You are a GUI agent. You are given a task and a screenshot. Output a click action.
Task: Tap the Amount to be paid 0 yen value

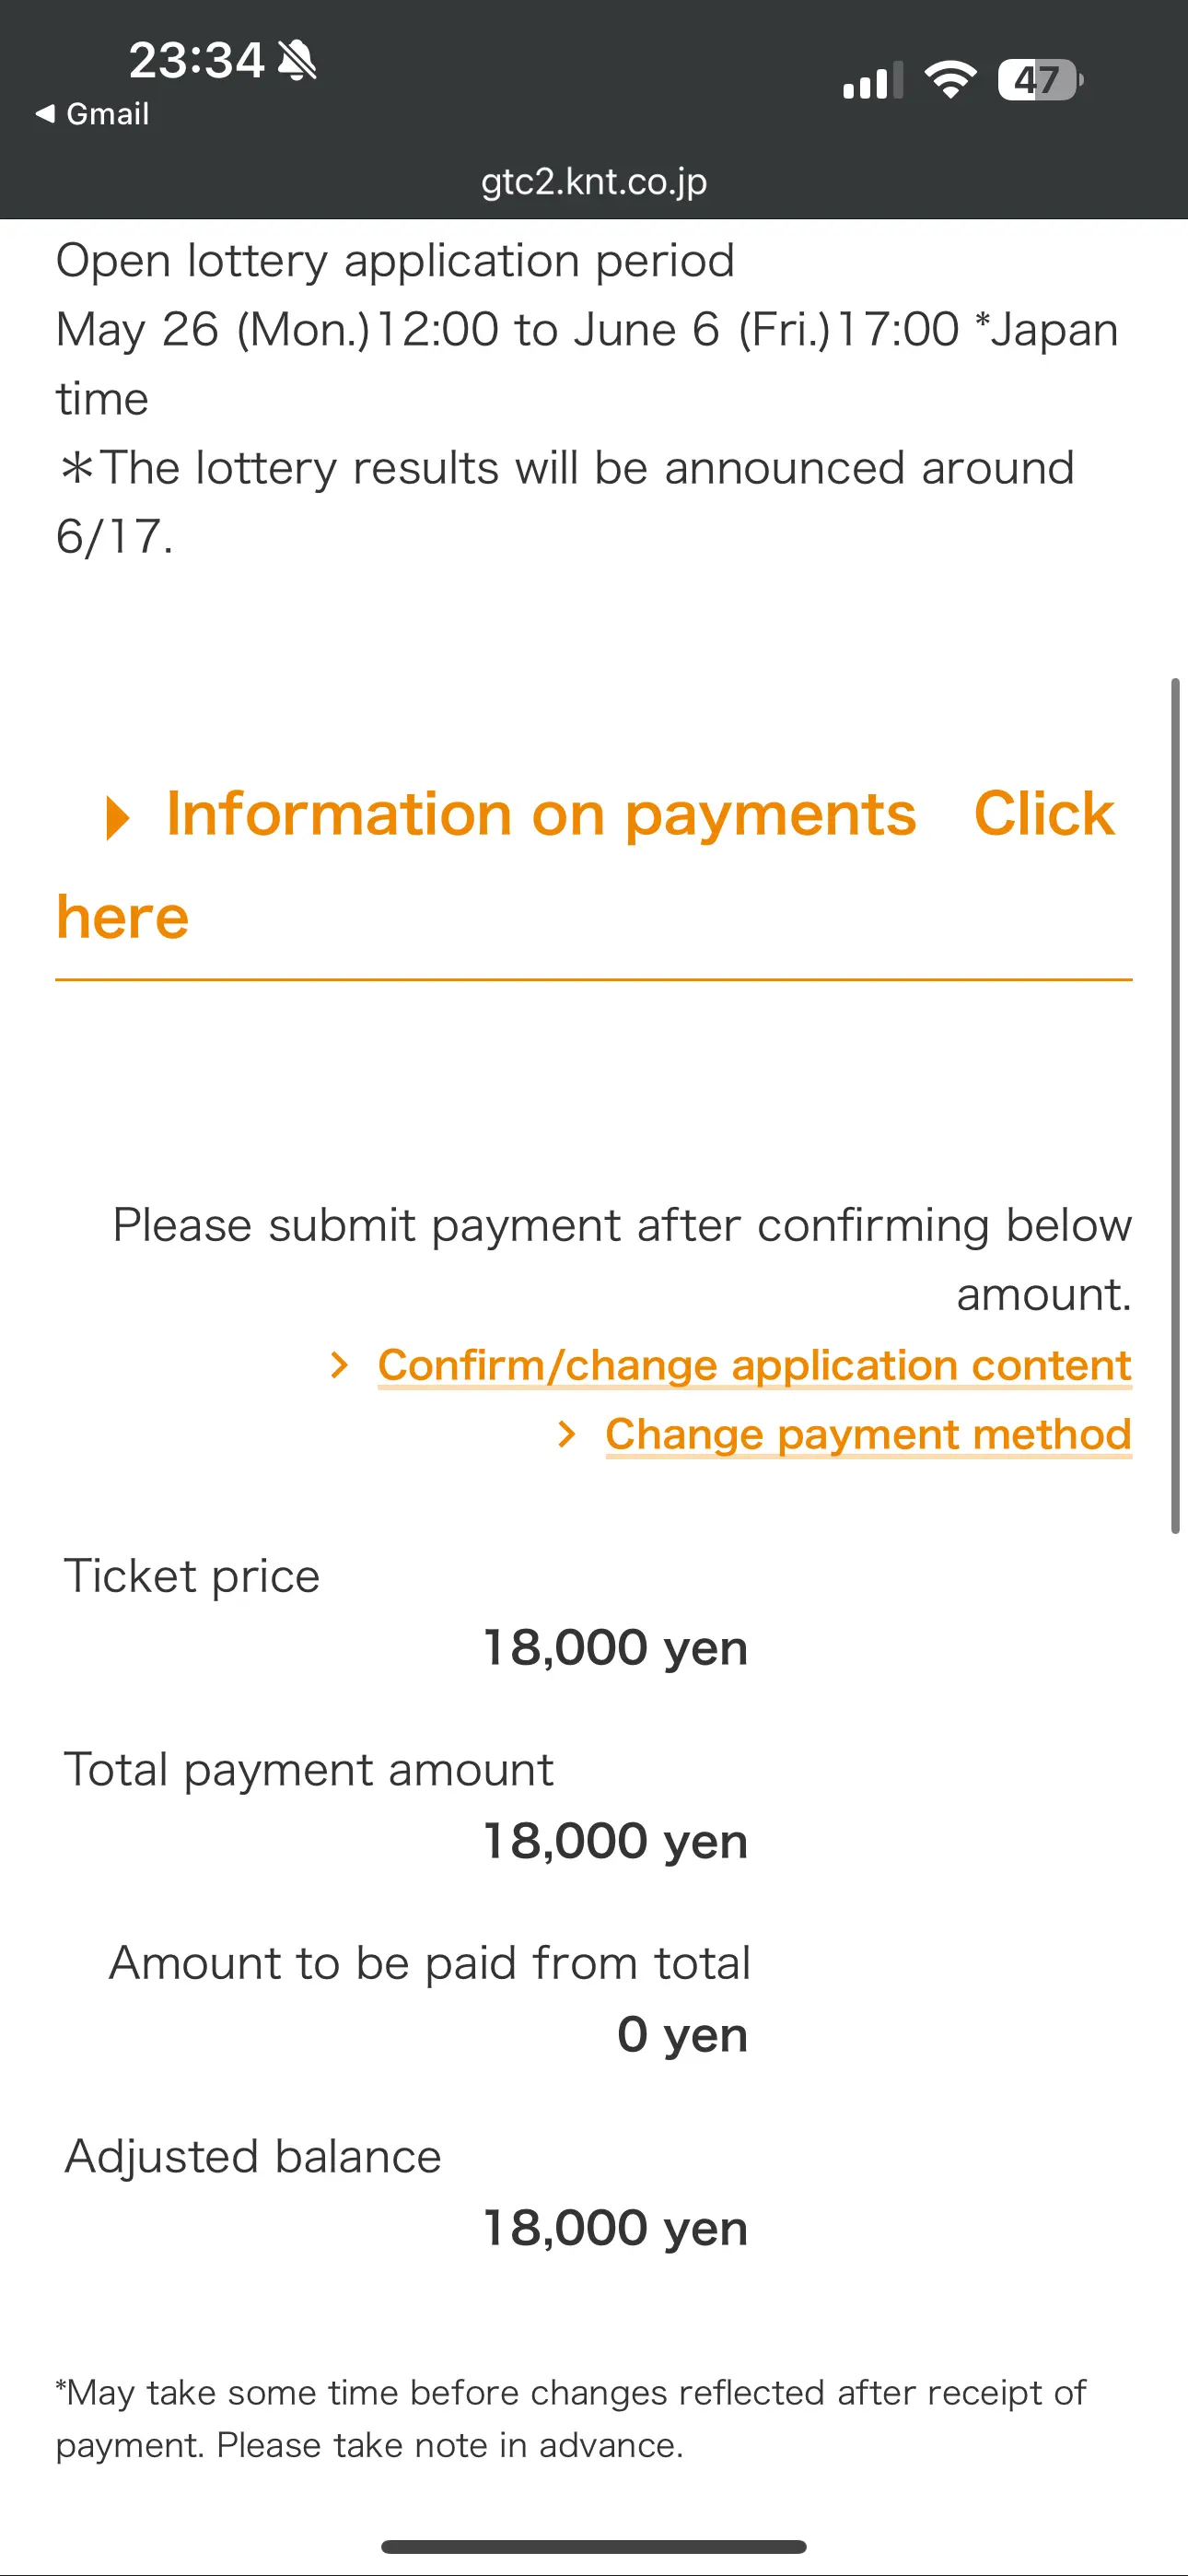[x=682, y=2034]
